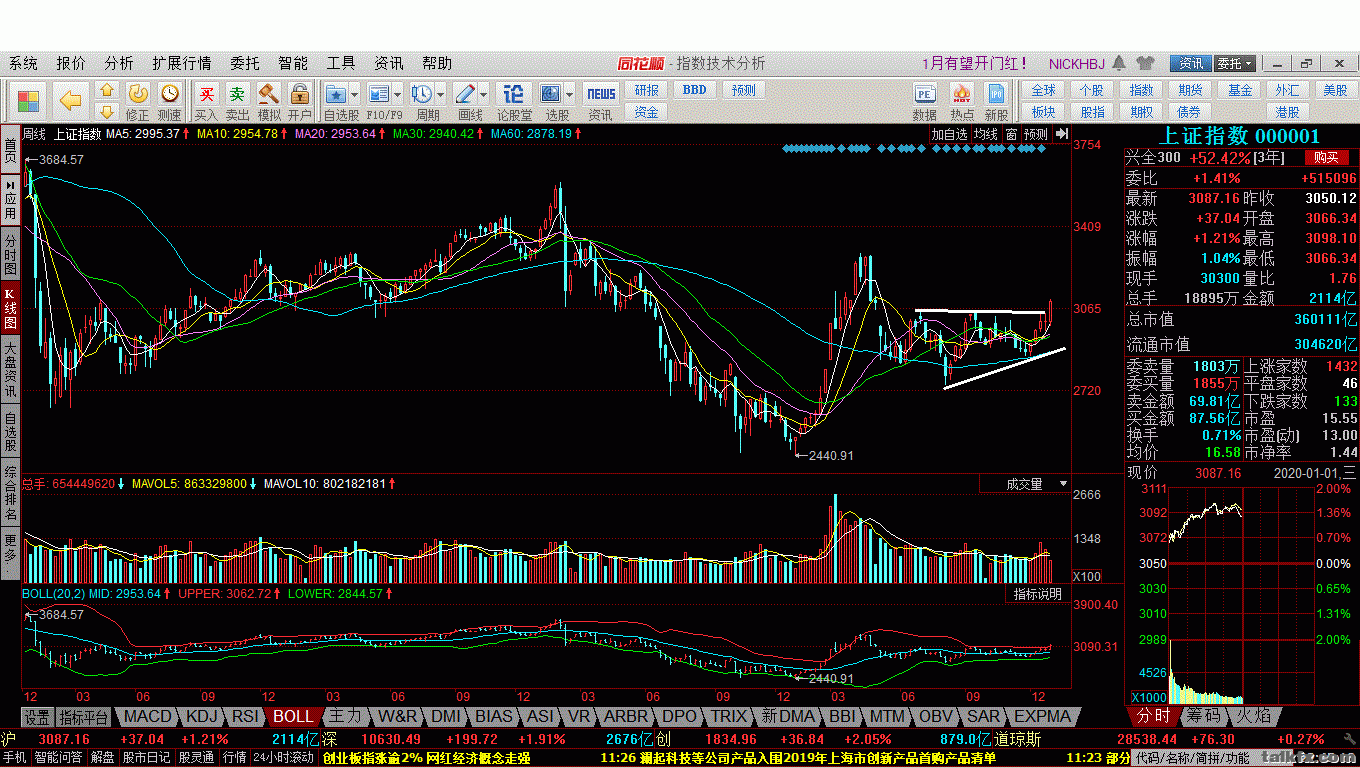
Task: Switch to the 筹码 tab
Action: click(x=1203, y=716)
